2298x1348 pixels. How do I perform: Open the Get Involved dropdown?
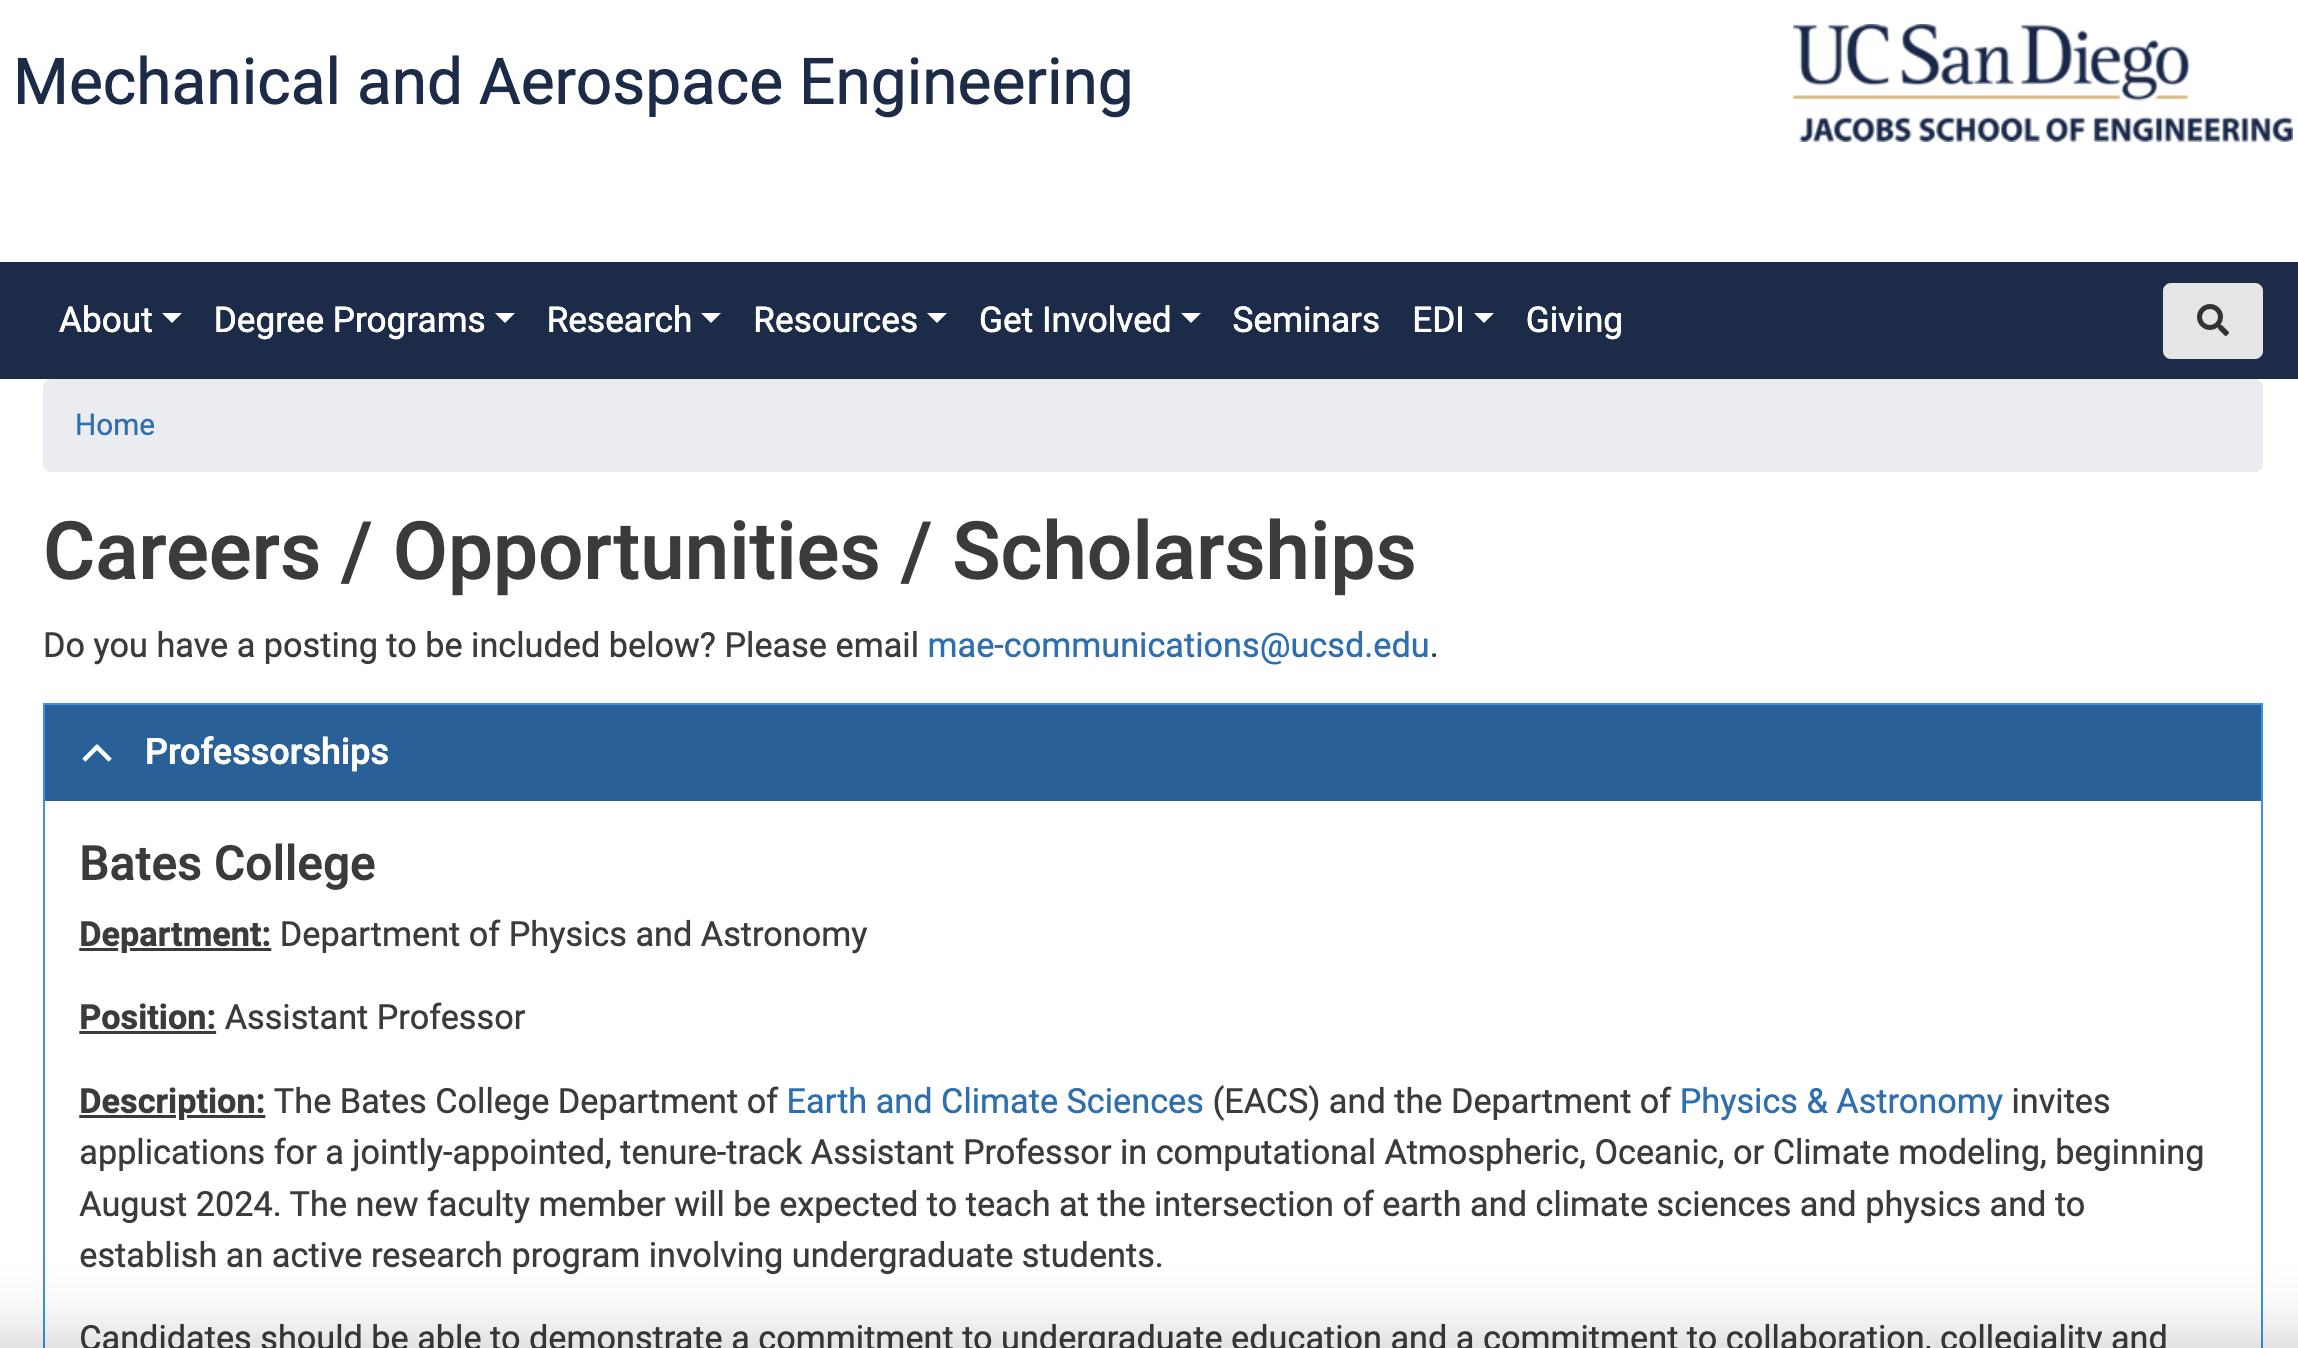[1089, 320]
